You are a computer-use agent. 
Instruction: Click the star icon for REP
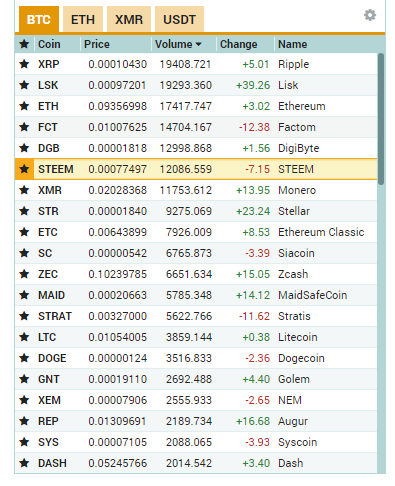pos(24,421)
